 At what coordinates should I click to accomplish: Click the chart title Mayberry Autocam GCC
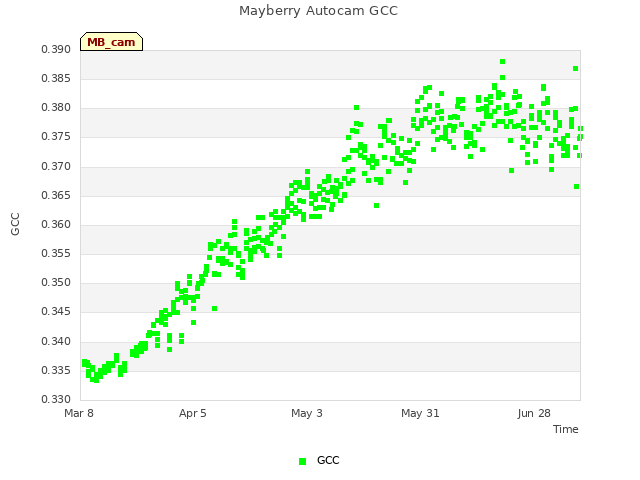coord(318,11)
